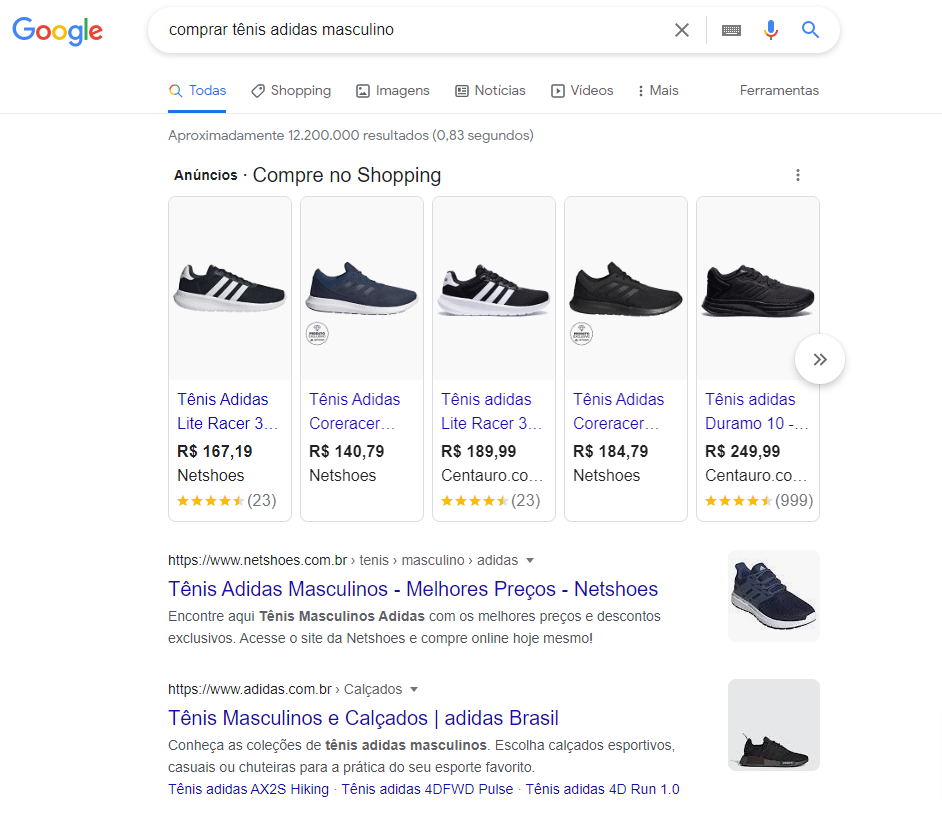Click exclusive product badge on blue Coreracer
This screenshot has height=819, width=942.
click(317, 333)
